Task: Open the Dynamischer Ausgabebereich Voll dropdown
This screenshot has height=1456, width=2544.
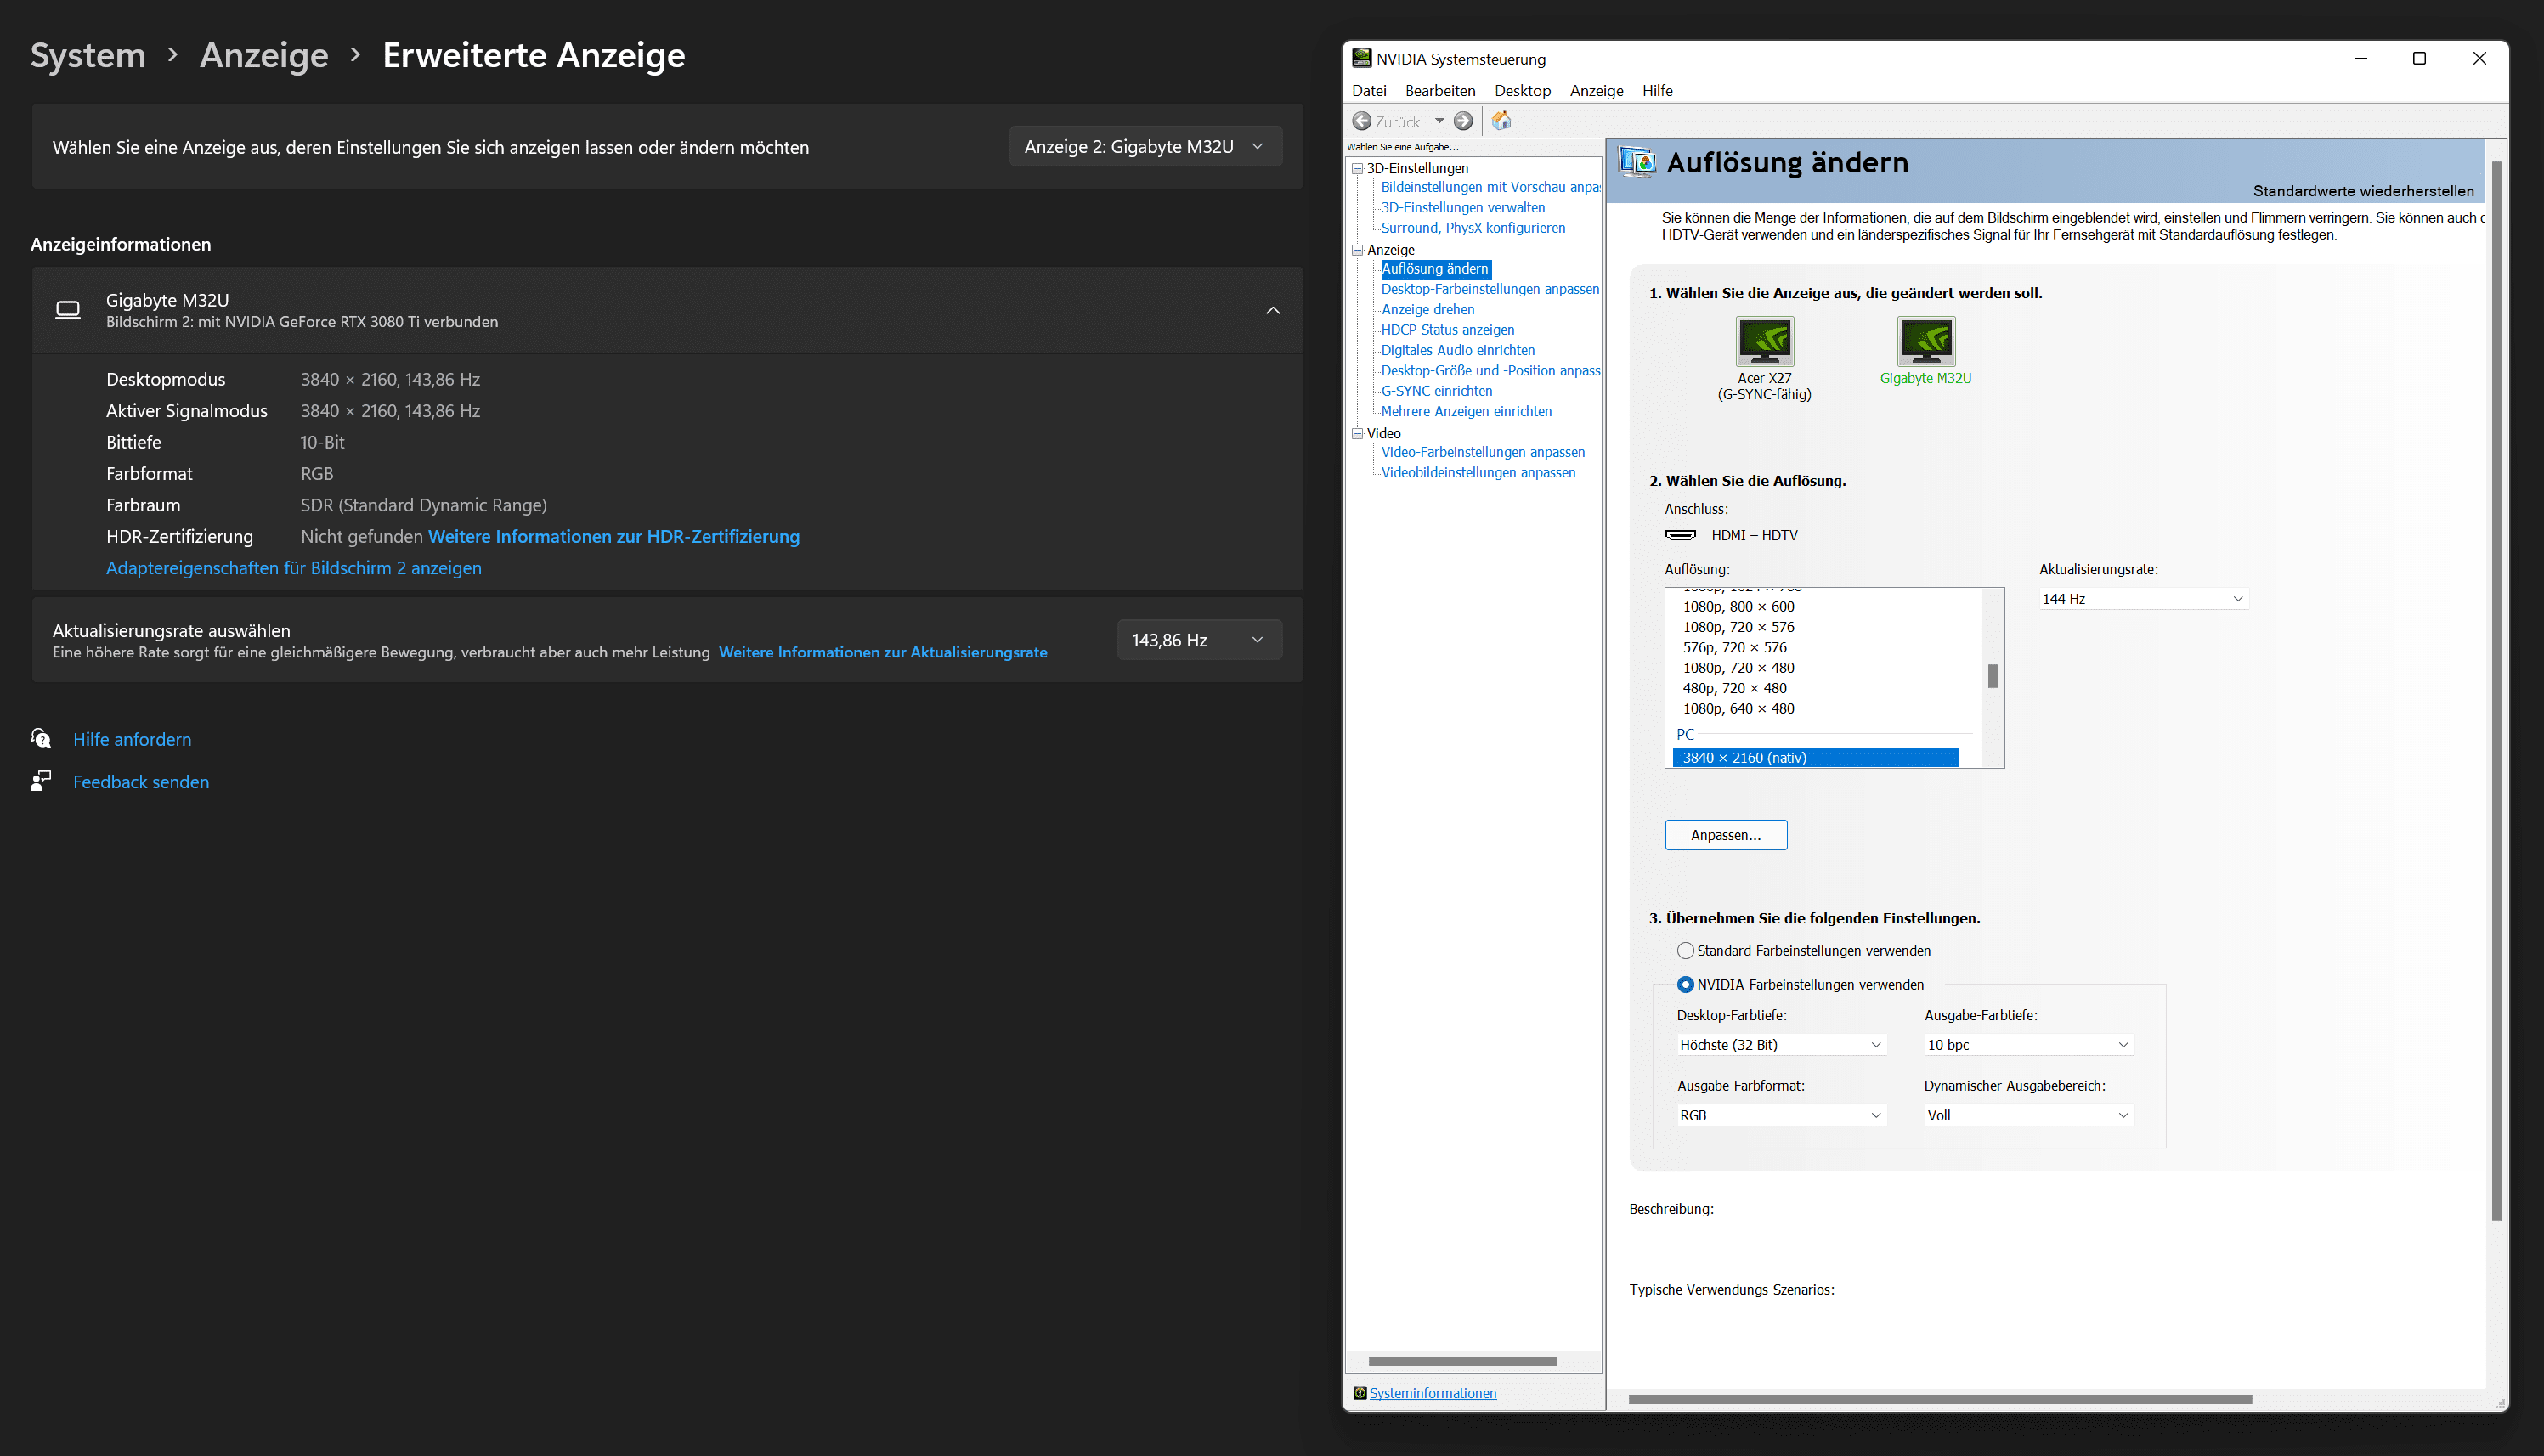Action: coord(2029,1115)
